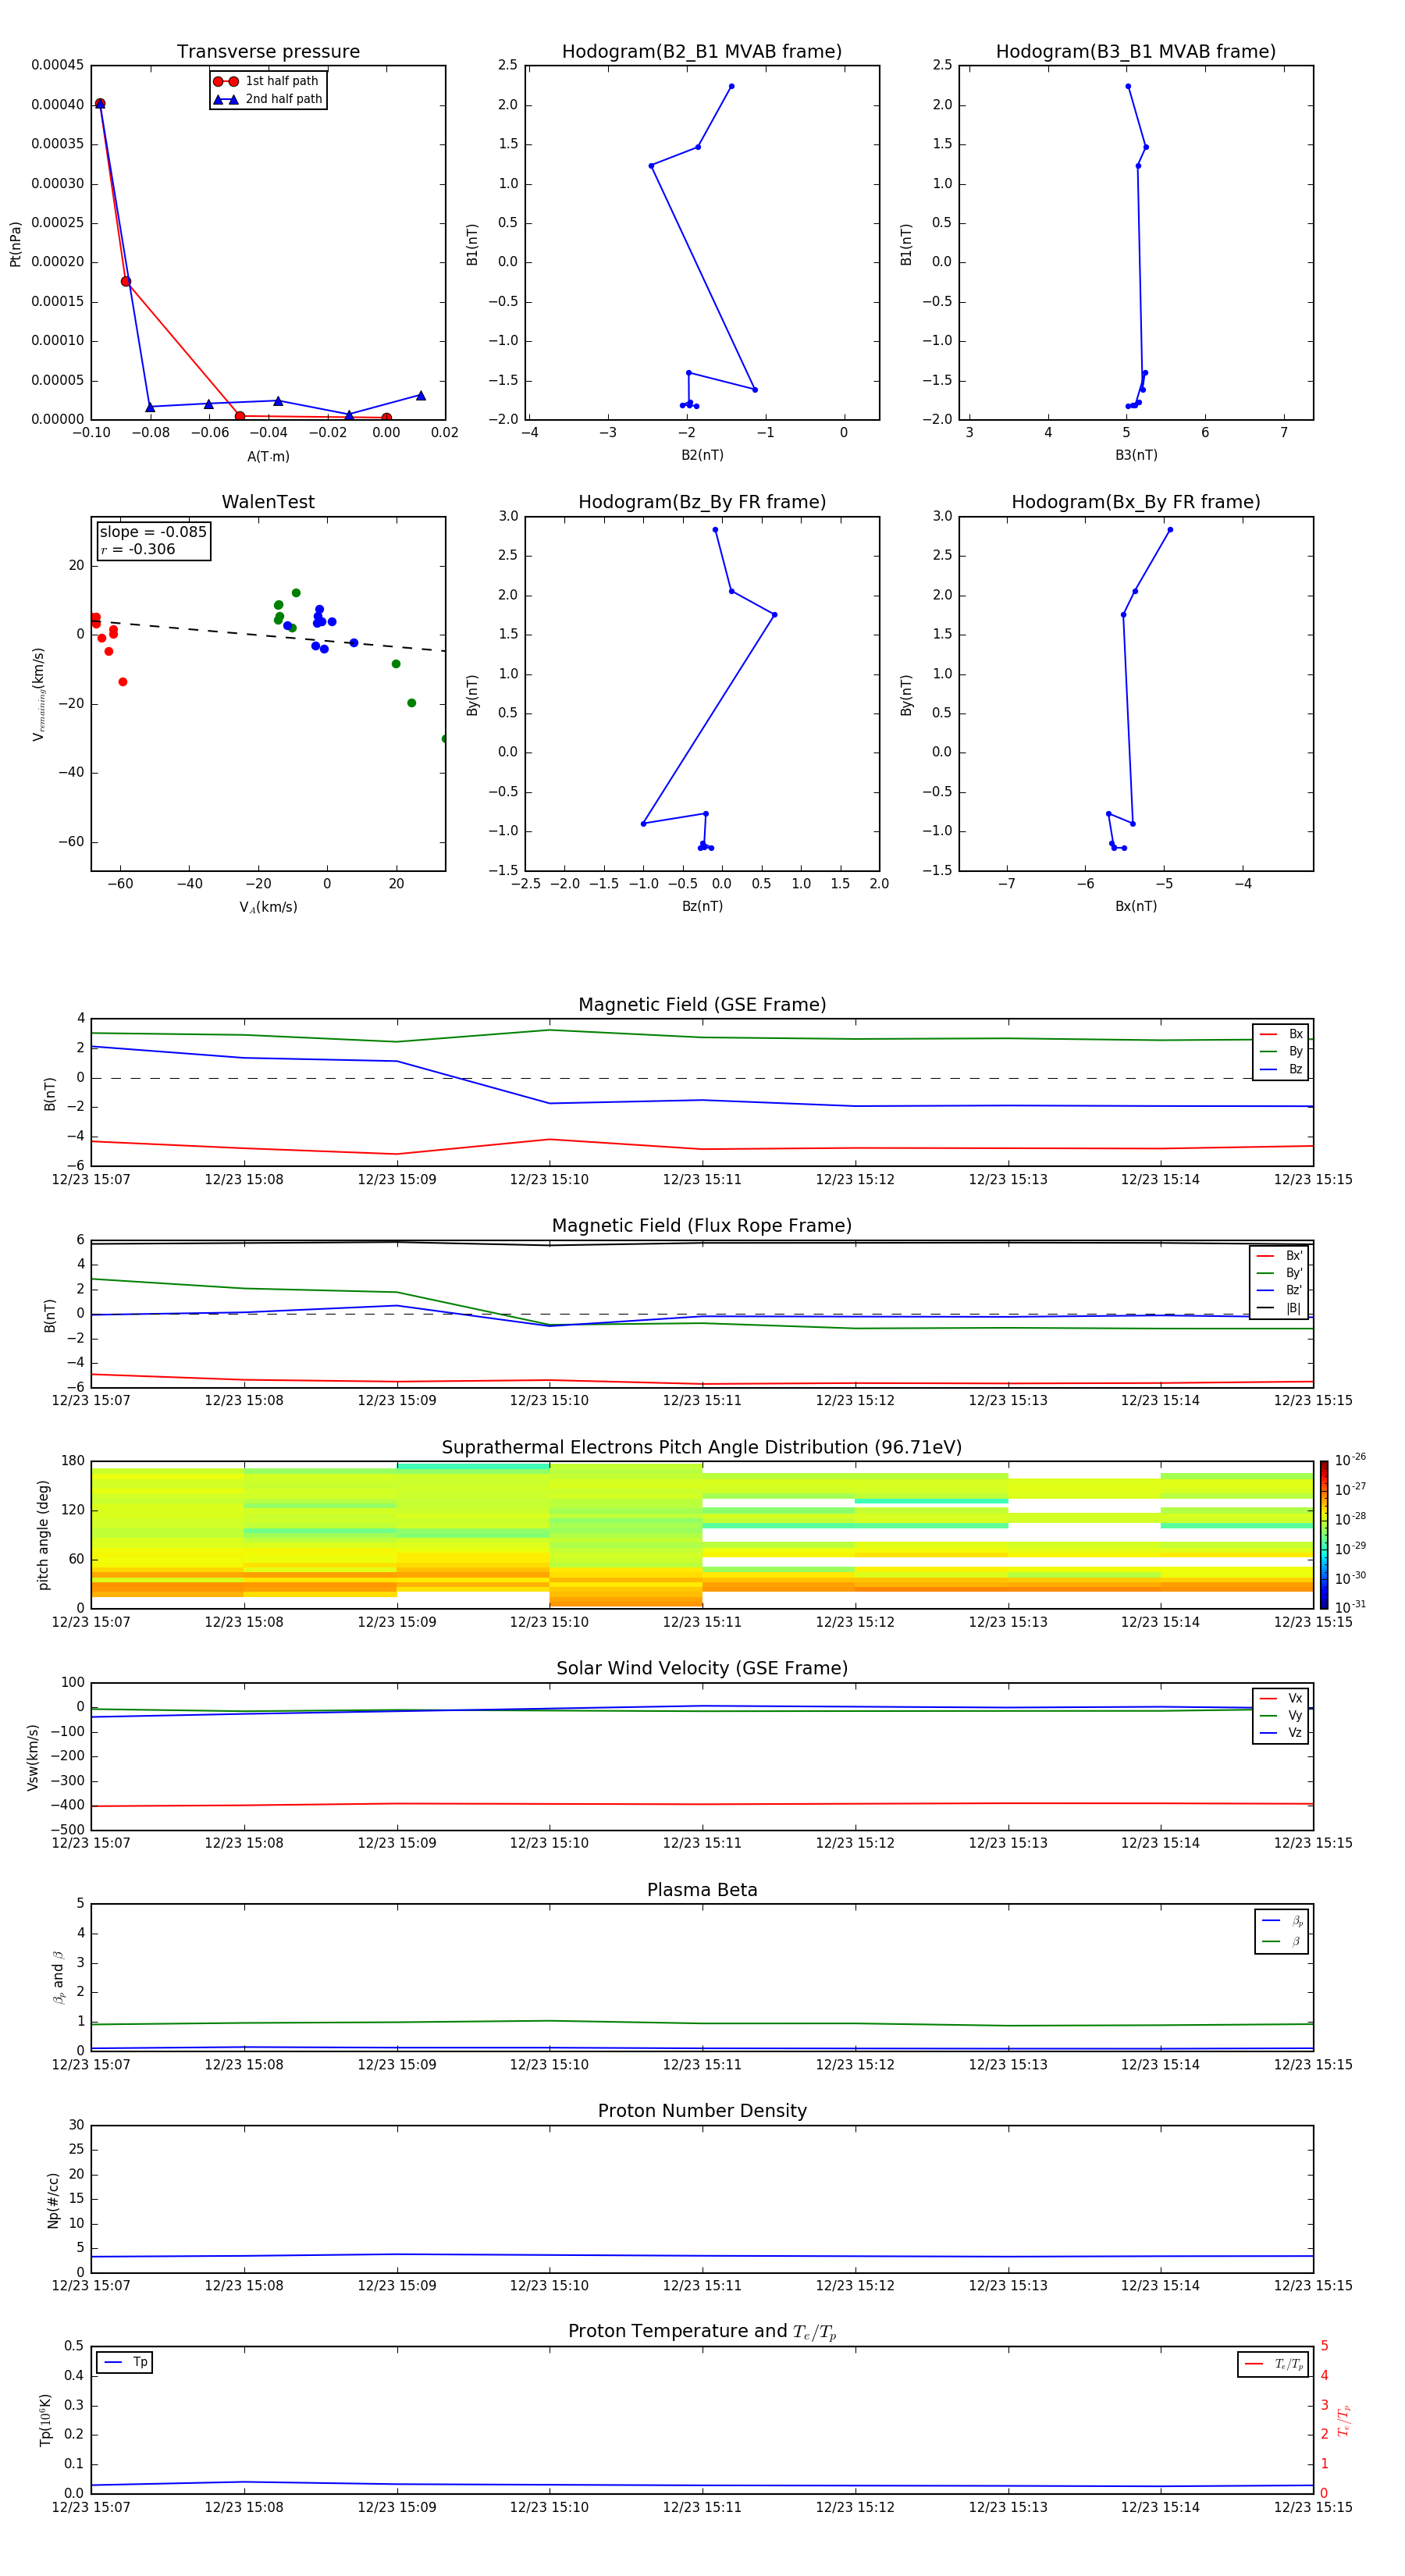
Task: Click the "Solar Wind Velocity (GSE Frame)" title
Action: pyautogui.click(x=702, y=1669)
